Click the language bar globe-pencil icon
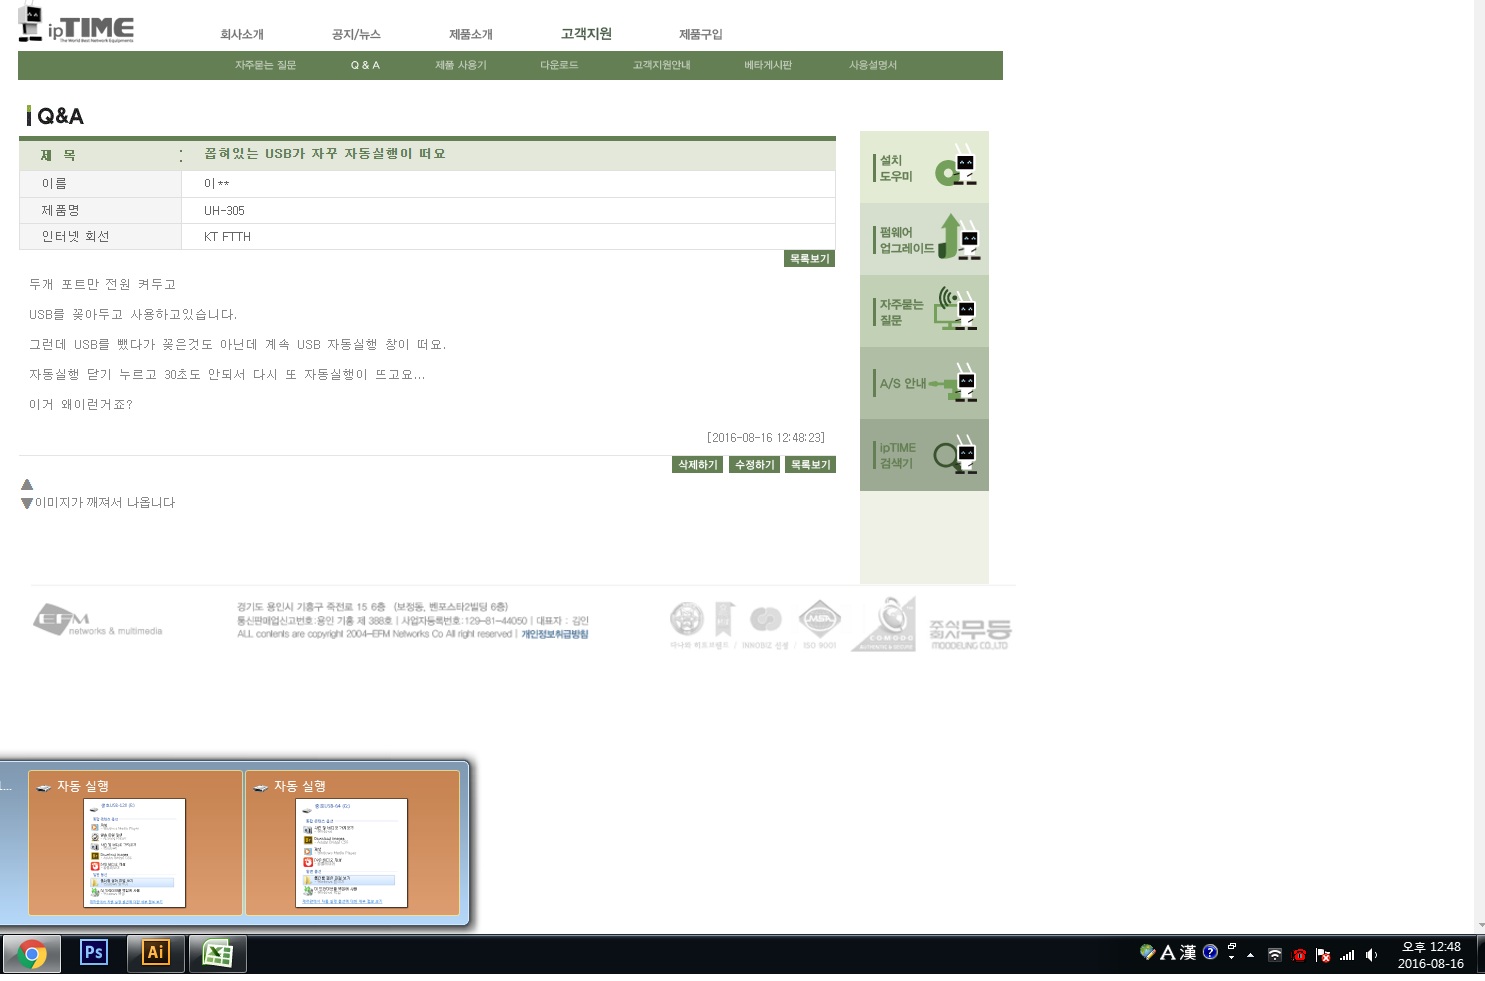 coord(1147,952)
